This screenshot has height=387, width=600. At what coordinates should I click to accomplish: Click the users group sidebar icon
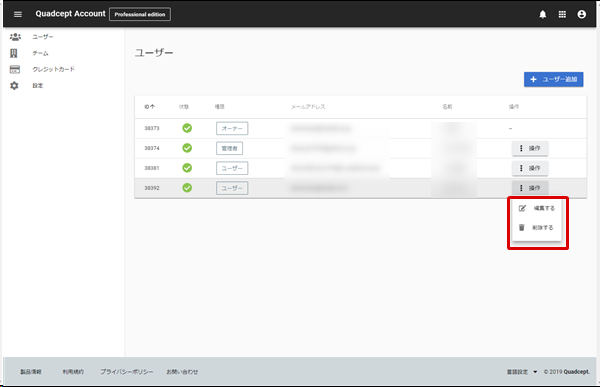(15, 37)
